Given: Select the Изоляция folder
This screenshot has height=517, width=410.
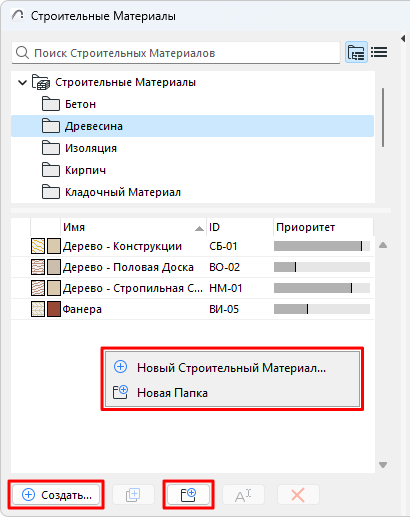Looking at the screenshot, I should pos(193,148).
